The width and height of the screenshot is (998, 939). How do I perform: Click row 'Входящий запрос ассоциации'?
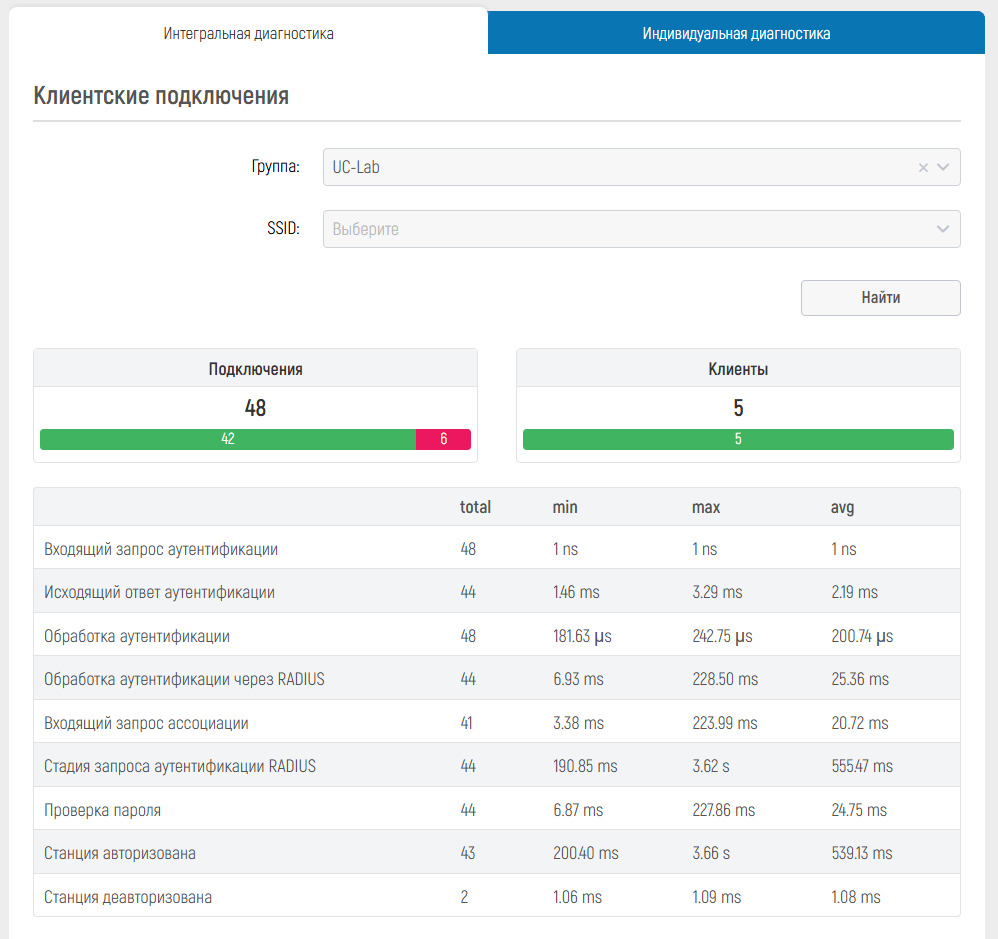497,722
